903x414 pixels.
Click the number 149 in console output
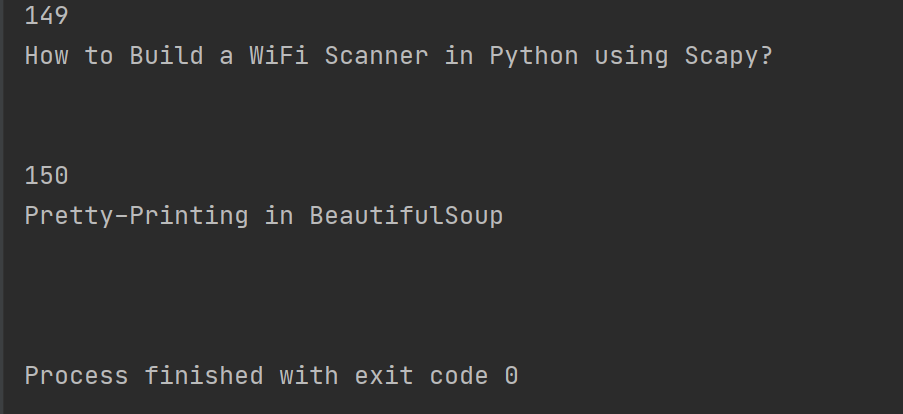pos(46,16)
